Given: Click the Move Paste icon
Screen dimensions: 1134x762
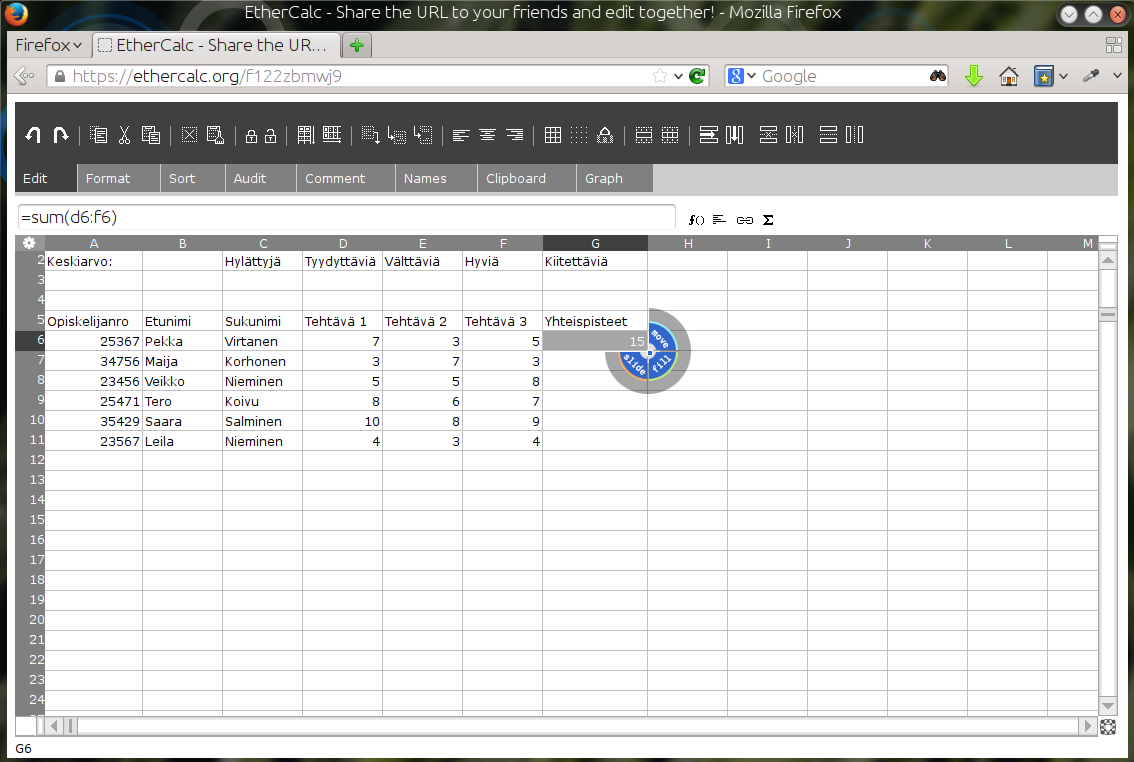Looking at the screenshot, I should [396, 134].
